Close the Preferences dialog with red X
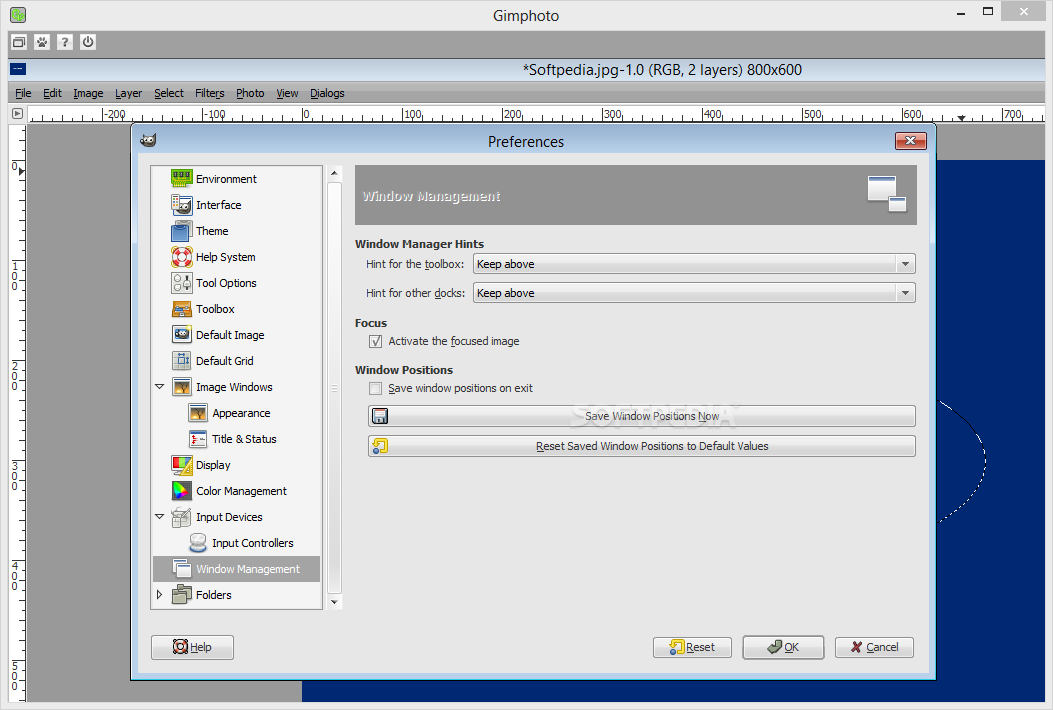 [911, 140]
